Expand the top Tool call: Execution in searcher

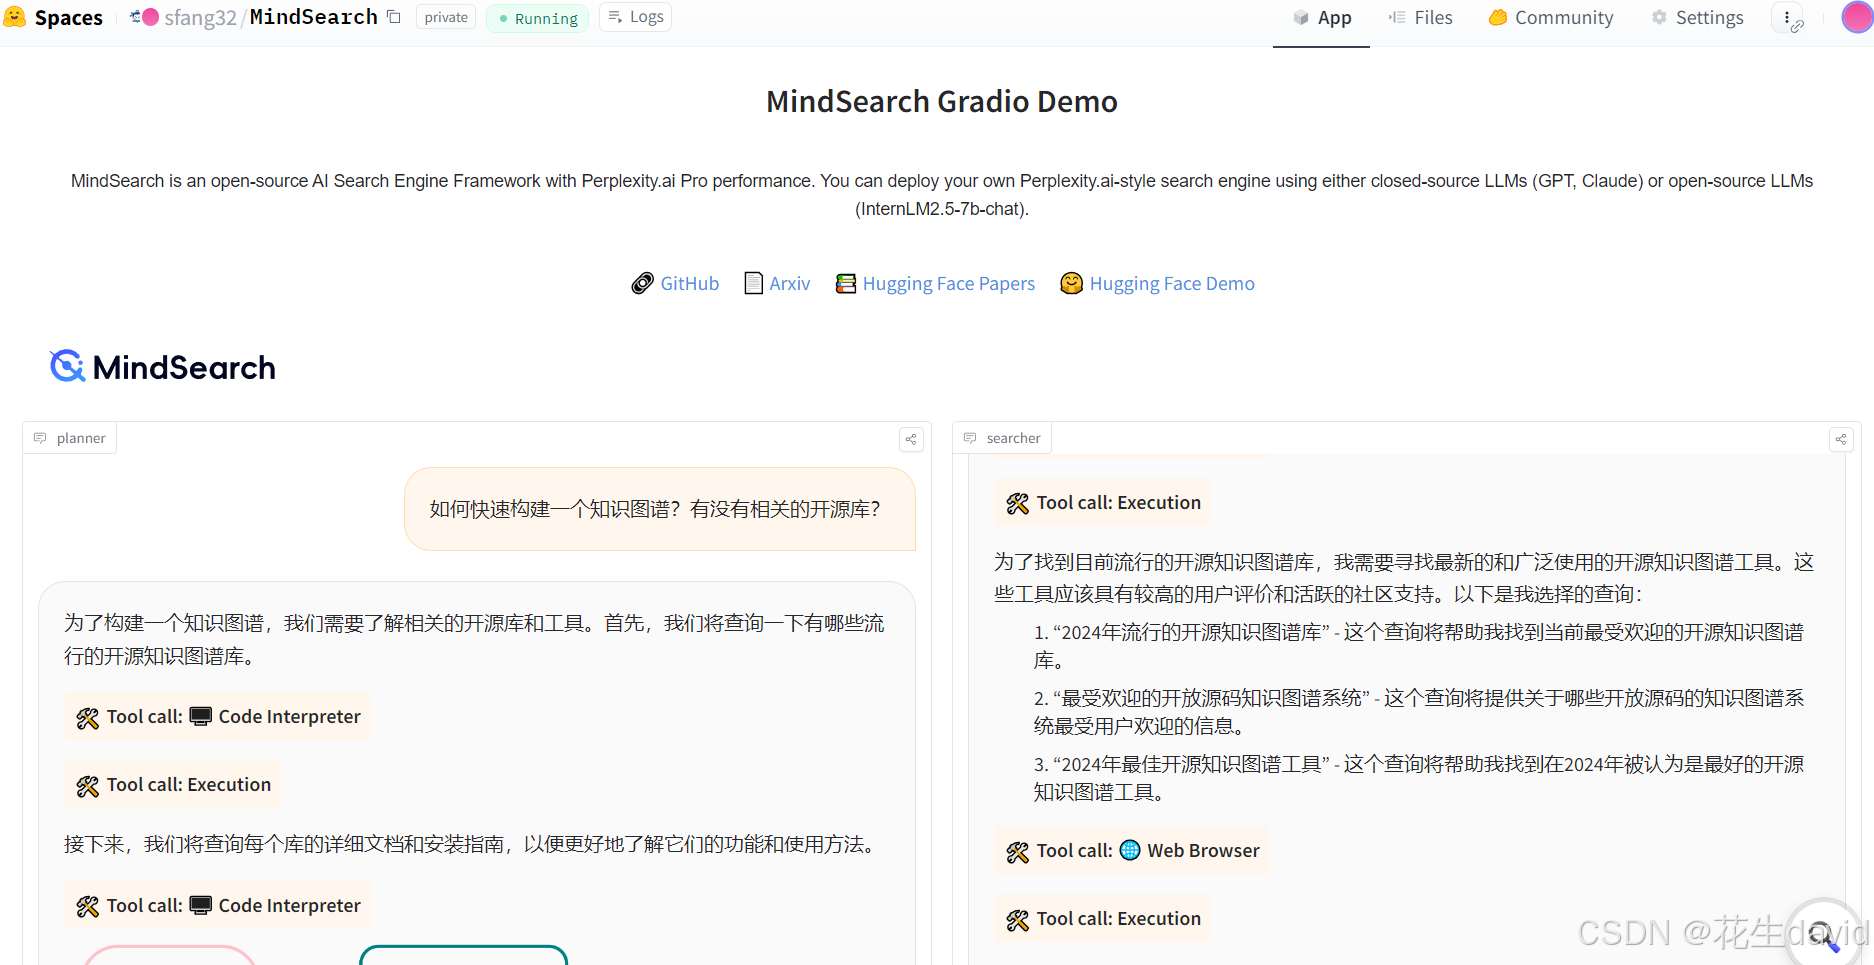1102,503
